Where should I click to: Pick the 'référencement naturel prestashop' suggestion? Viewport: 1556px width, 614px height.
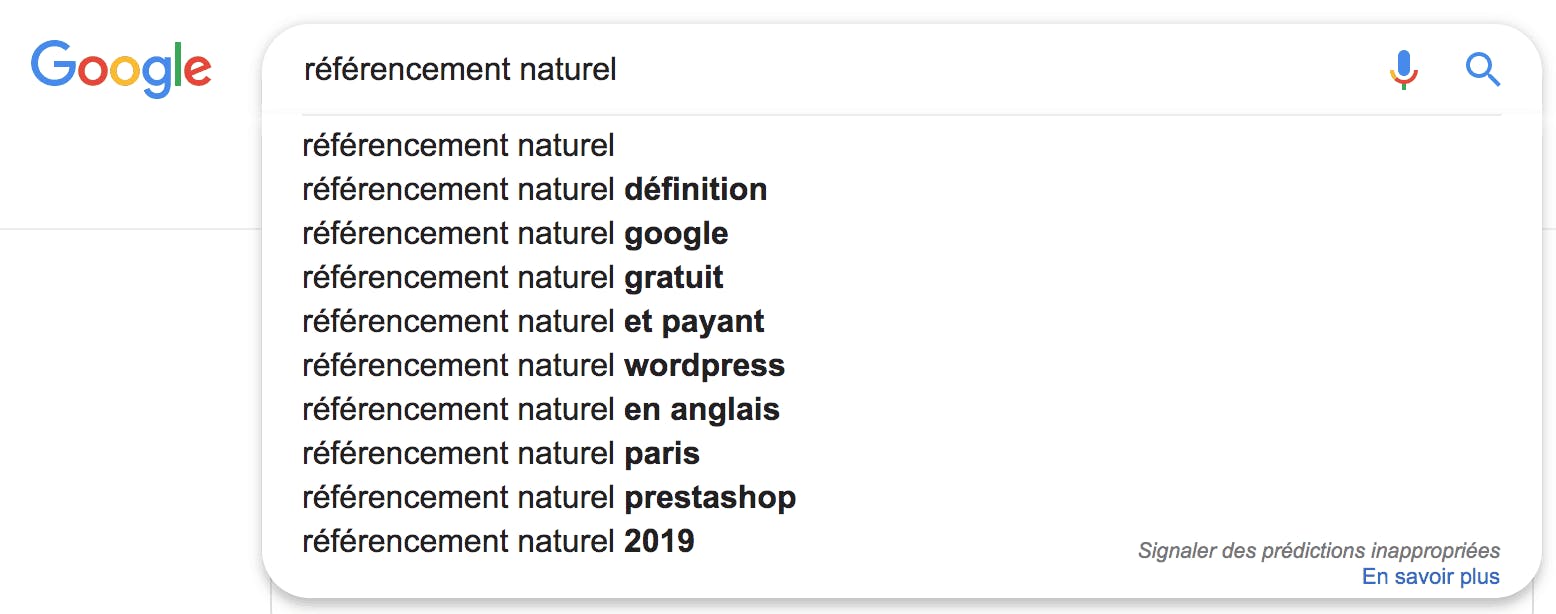549,498
